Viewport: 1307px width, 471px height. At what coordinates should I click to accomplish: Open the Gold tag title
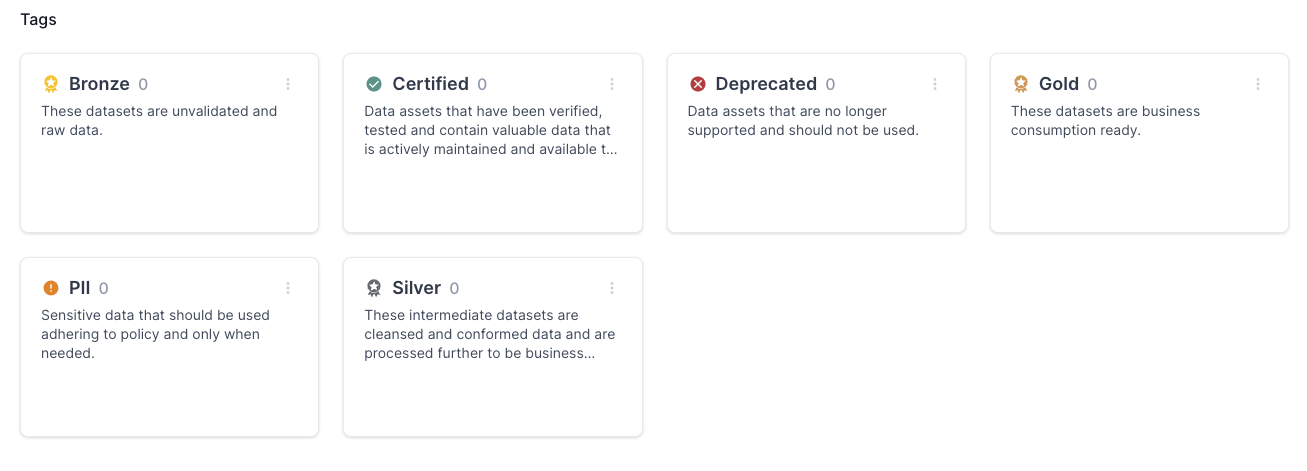coord(1059,84)
